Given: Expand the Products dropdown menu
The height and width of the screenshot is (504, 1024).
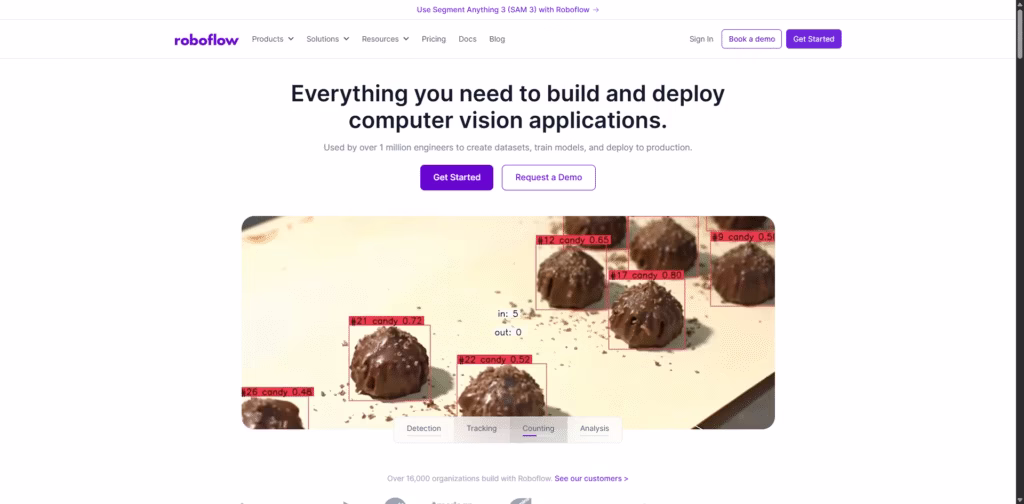Looking at the screenshot, I should [x=273, y=39].
